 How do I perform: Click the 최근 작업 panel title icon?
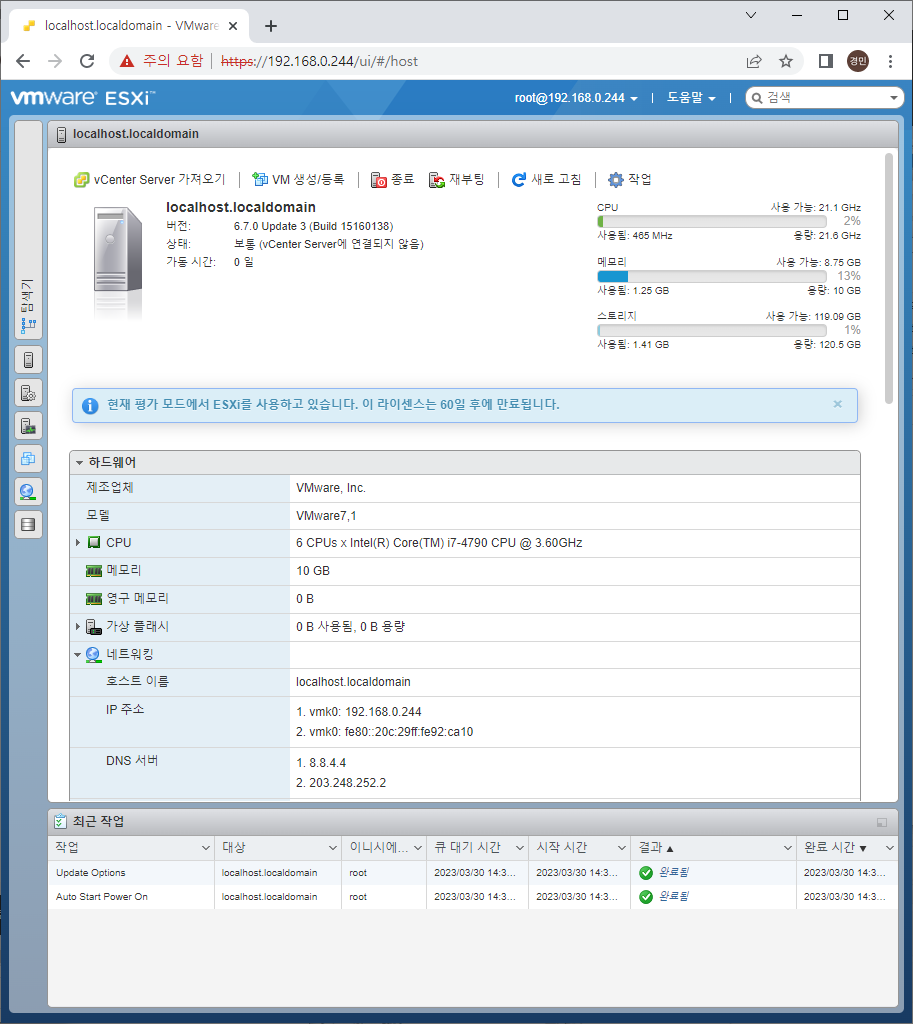[61, 822]
